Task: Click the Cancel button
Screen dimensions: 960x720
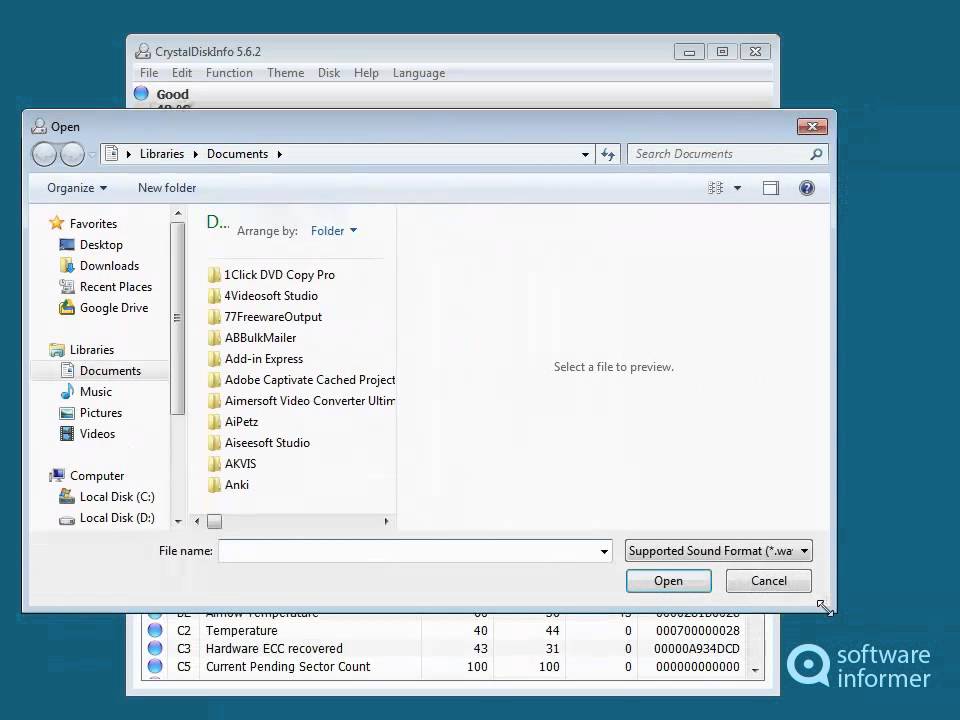Action: tap(769, 581)
